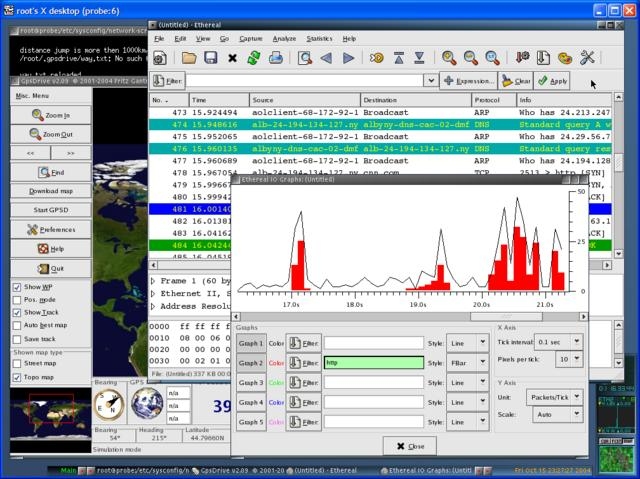Go to the first packet icon
Image resolution: width=640 pixels, height=479 pixels.
399,58
